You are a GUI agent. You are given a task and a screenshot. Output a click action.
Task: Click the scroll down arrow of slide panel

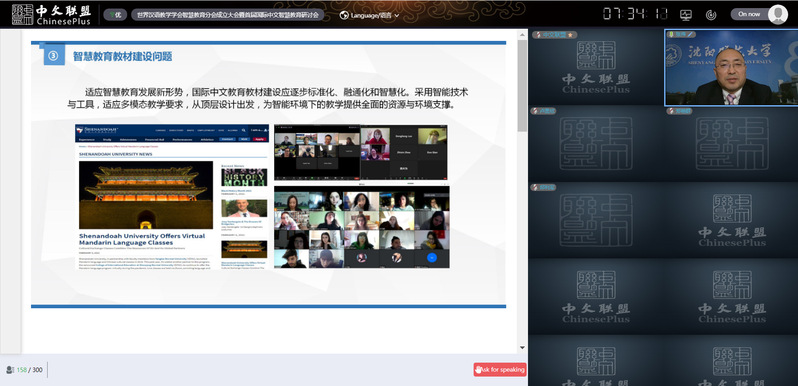(x=522, y=348)
